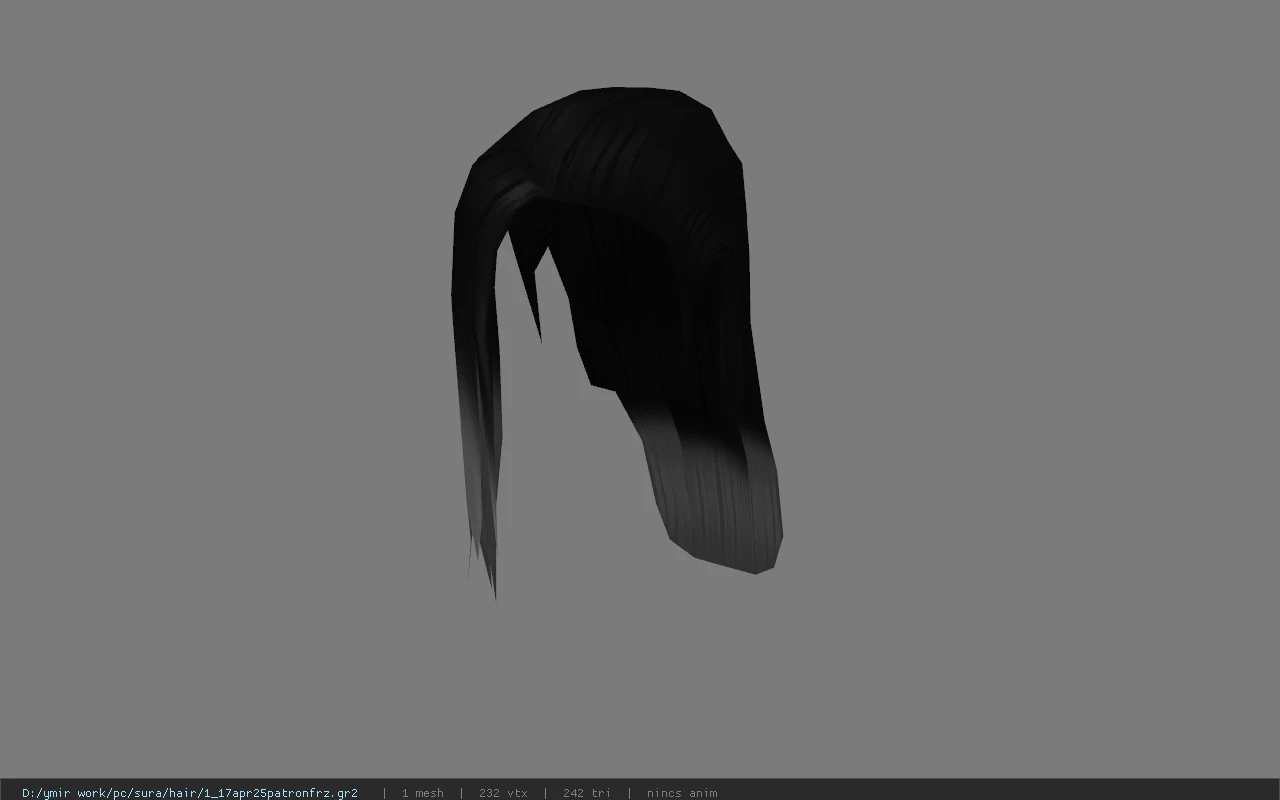Click the file path ending in 1_17apr25patronfrz.gr2
This screenshot has height=800, width=1280.
click(190, 793)
